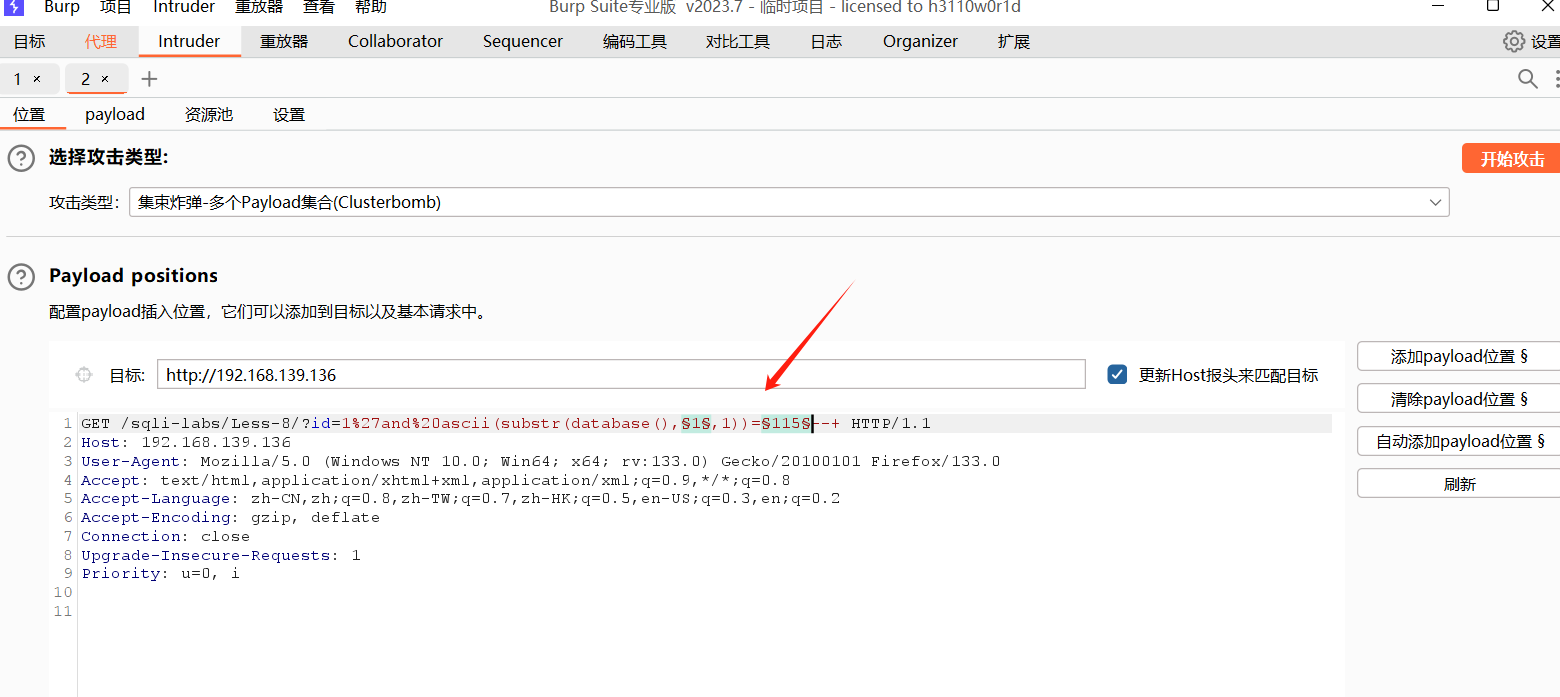Click the 刷新 button
1560x697 pixels.
click(1458, 484)
